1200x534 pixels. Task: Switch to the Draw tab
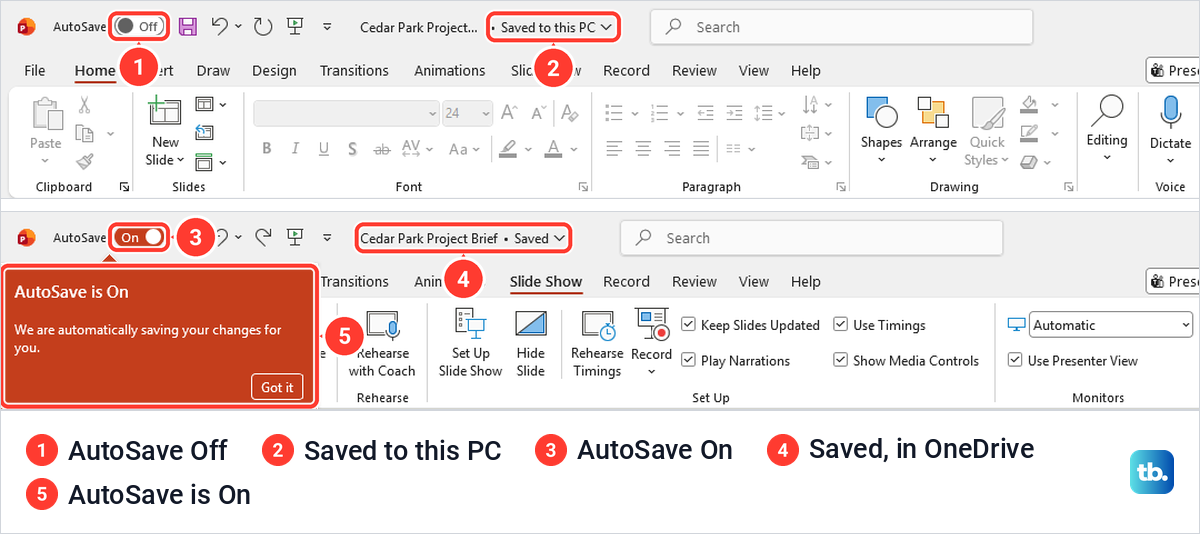pos(213,71)
